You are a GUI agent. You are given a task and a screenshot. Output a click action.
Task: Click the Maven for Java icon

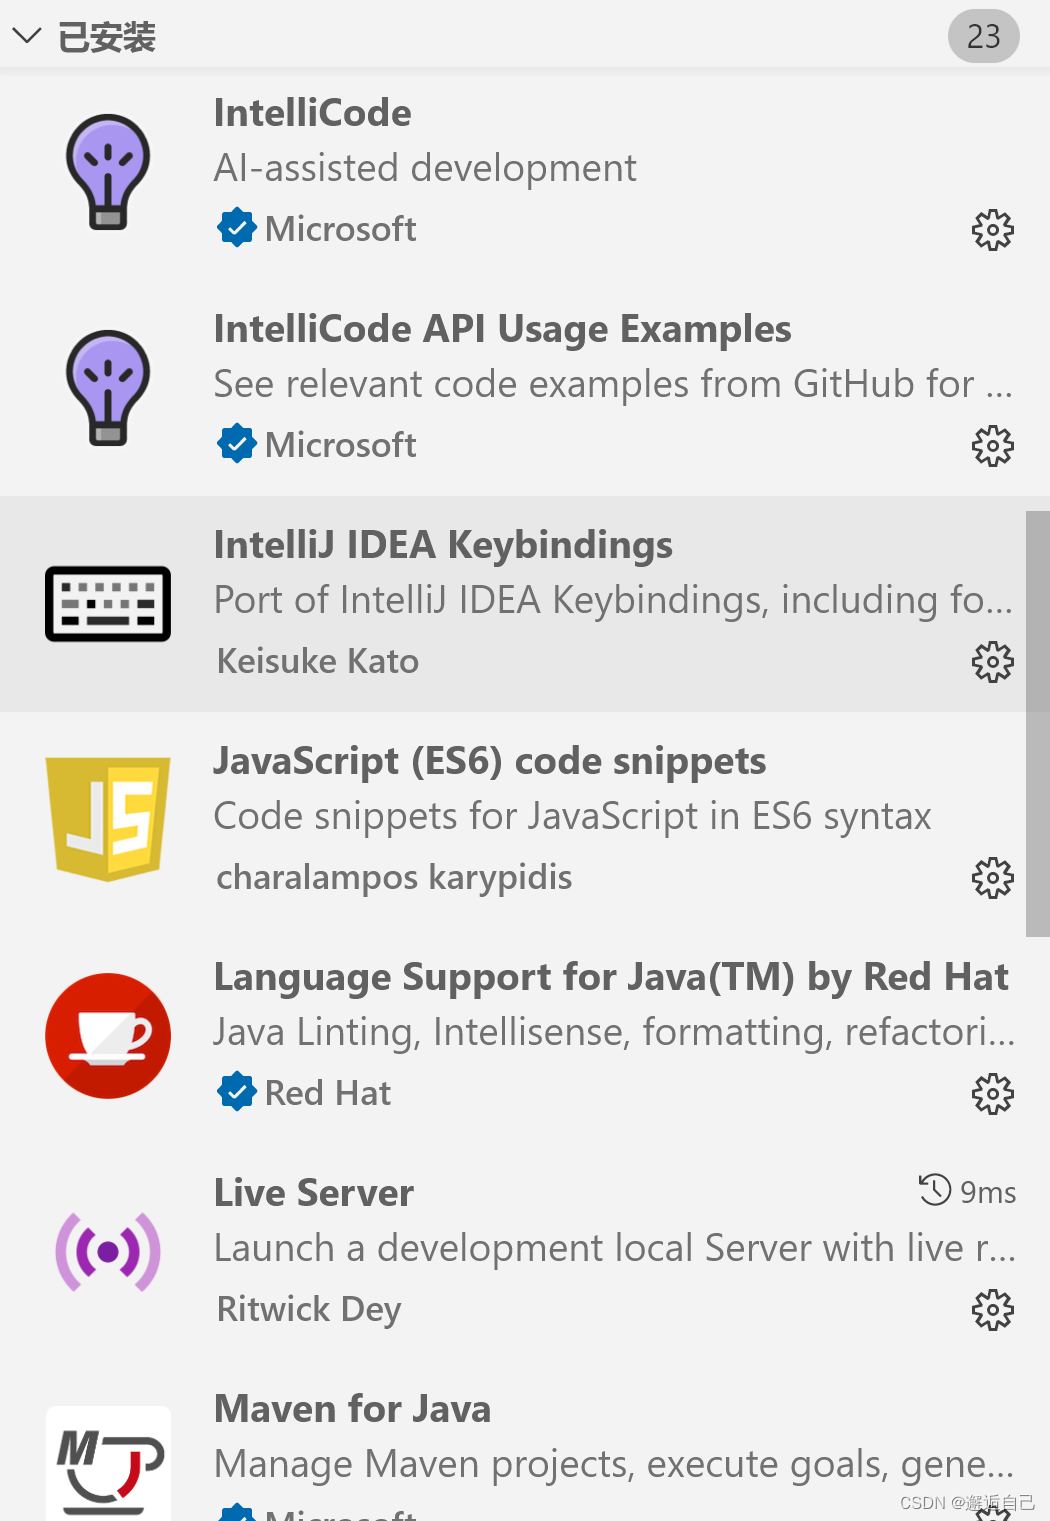[108, 1464]
